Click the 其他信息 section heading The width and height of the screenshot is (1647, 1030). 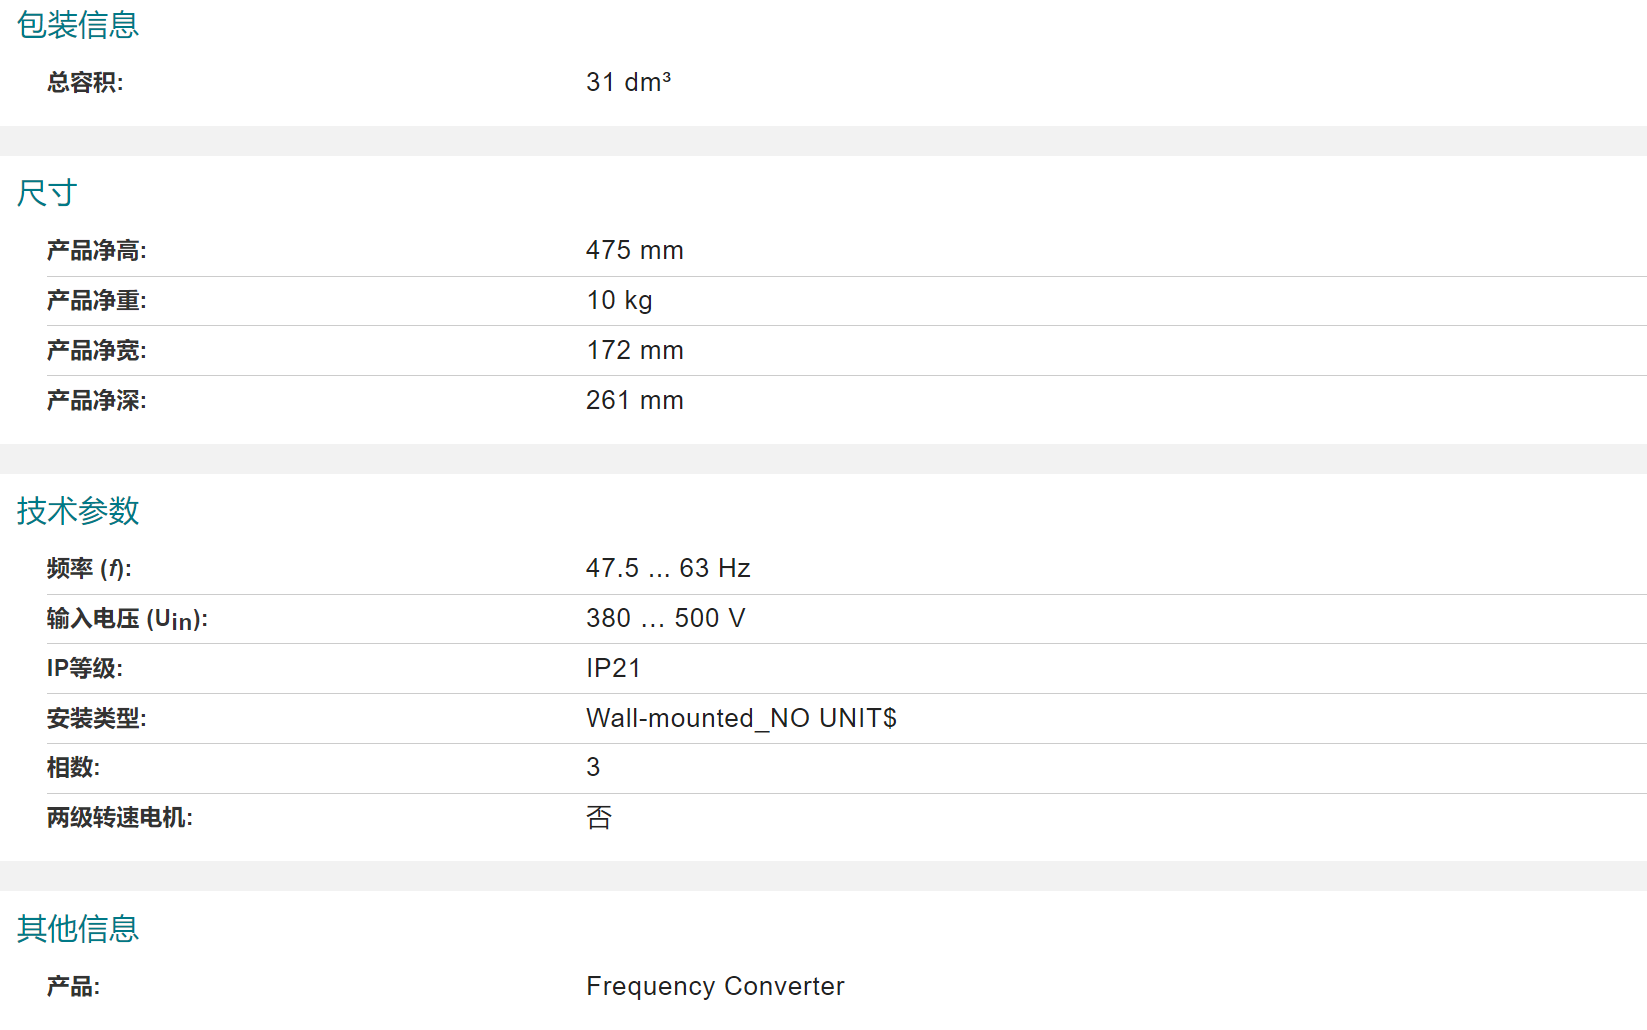(78, 929)
